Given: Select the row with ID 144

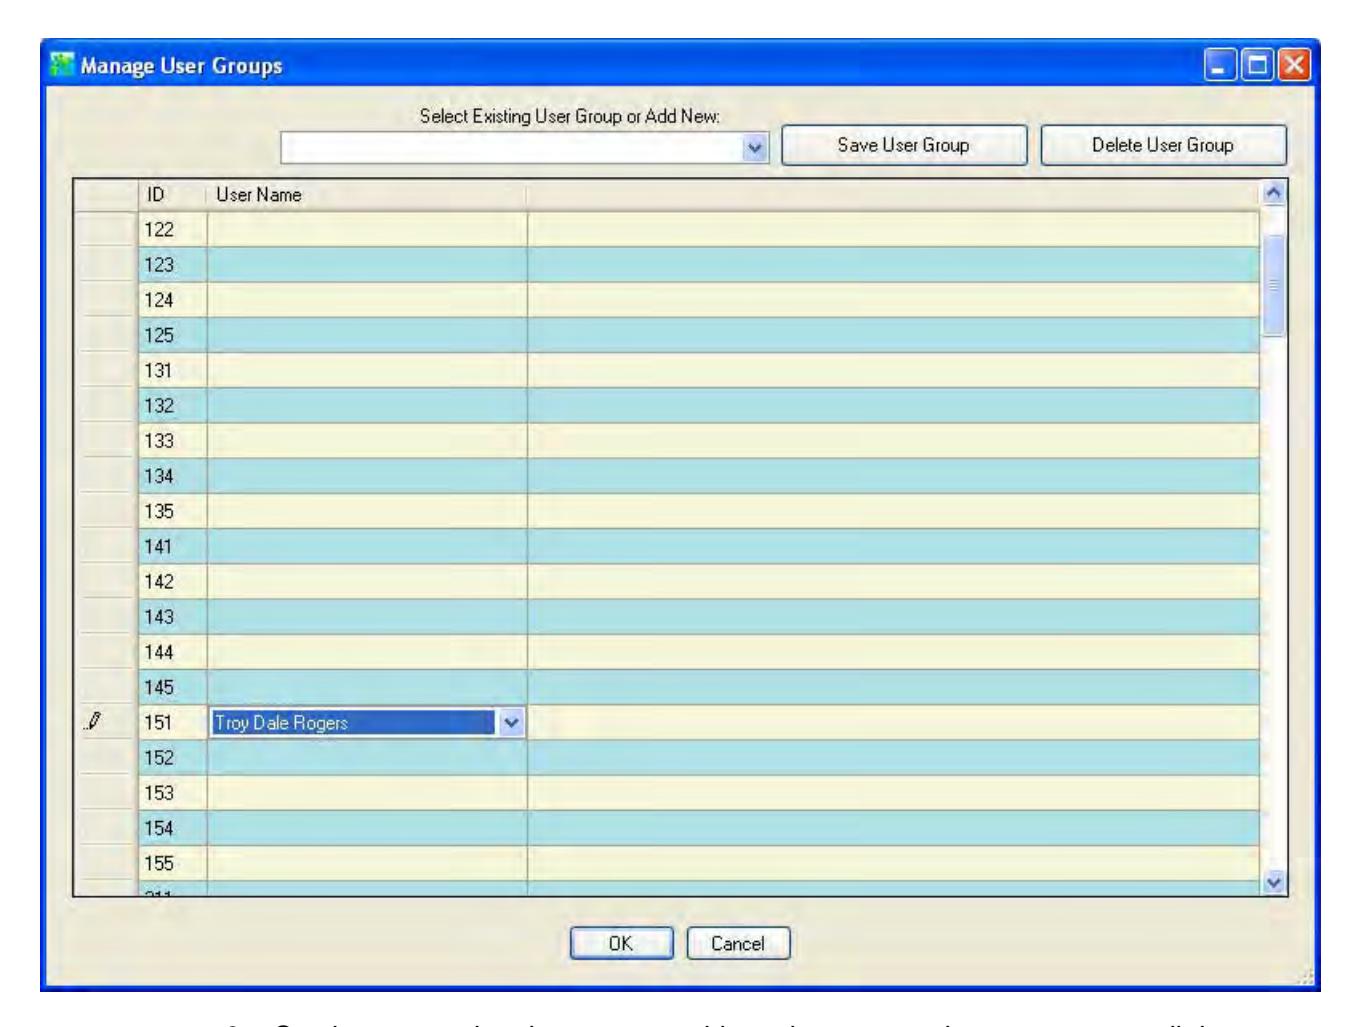Looking at the screenshot, I should point(667,652).
